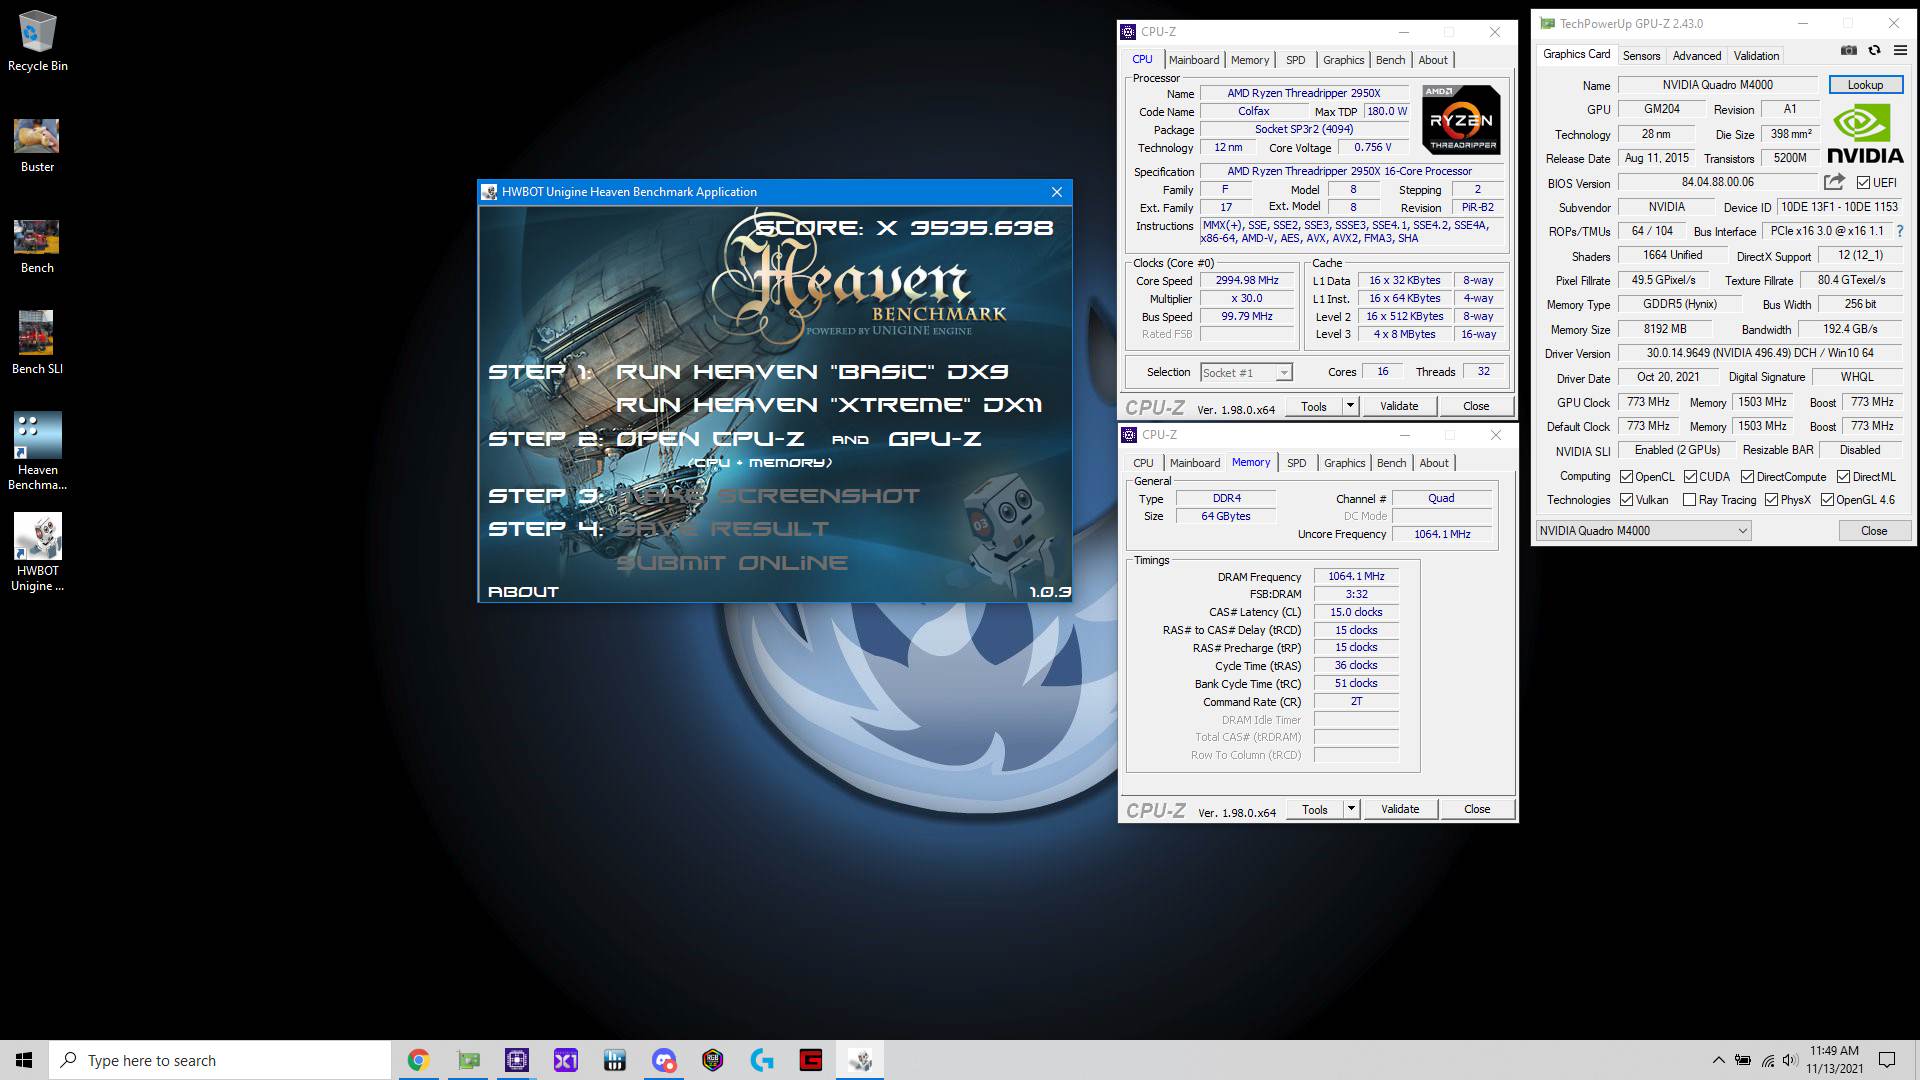
Task: Open the Wi-Fi network tray icon
Action: [x=1767, y=1060]
